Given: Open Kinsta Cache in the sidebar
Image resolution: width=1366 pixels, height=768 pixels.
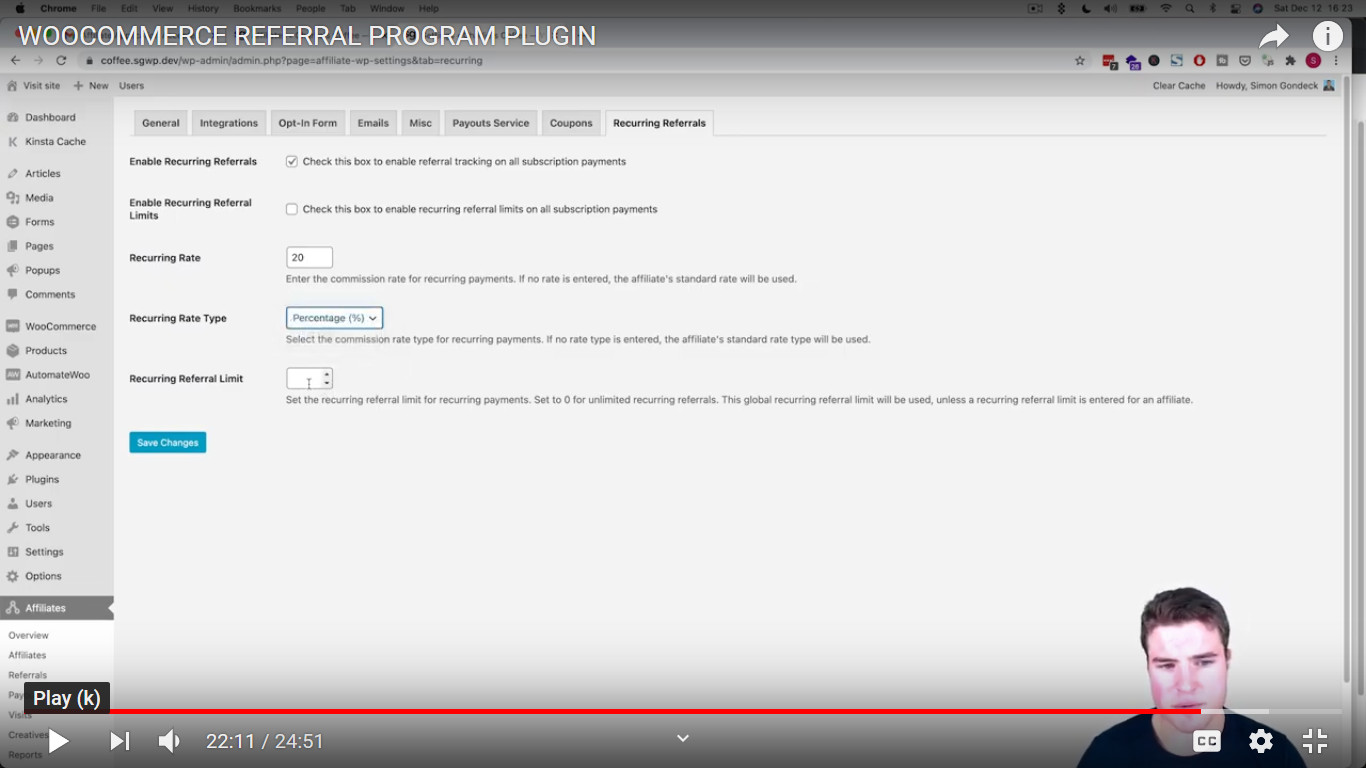Looking at the screenshot, I should pyautogui.click(x=56, y=141).
